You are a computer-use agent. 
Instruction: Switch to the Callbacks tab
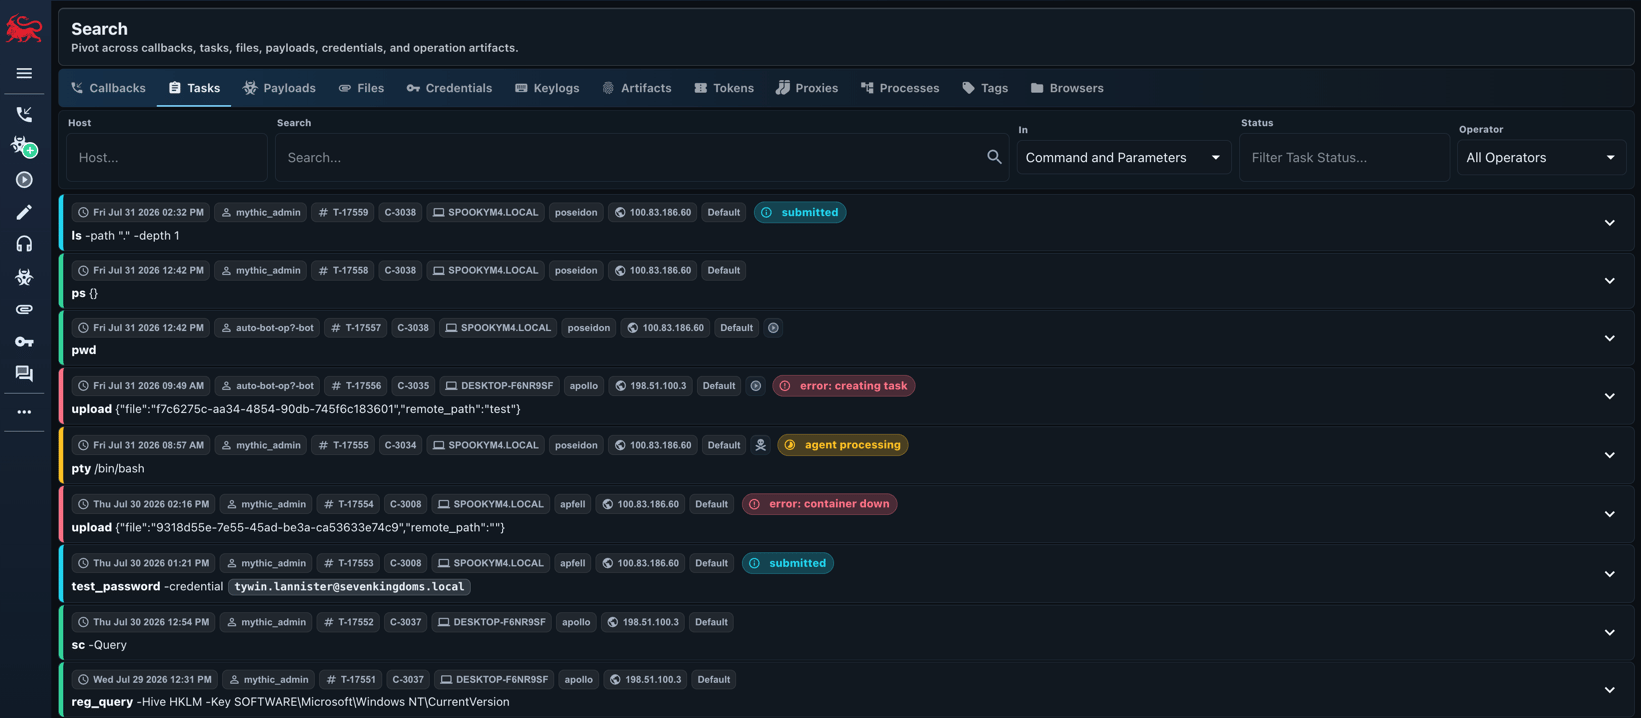(108, 88)
